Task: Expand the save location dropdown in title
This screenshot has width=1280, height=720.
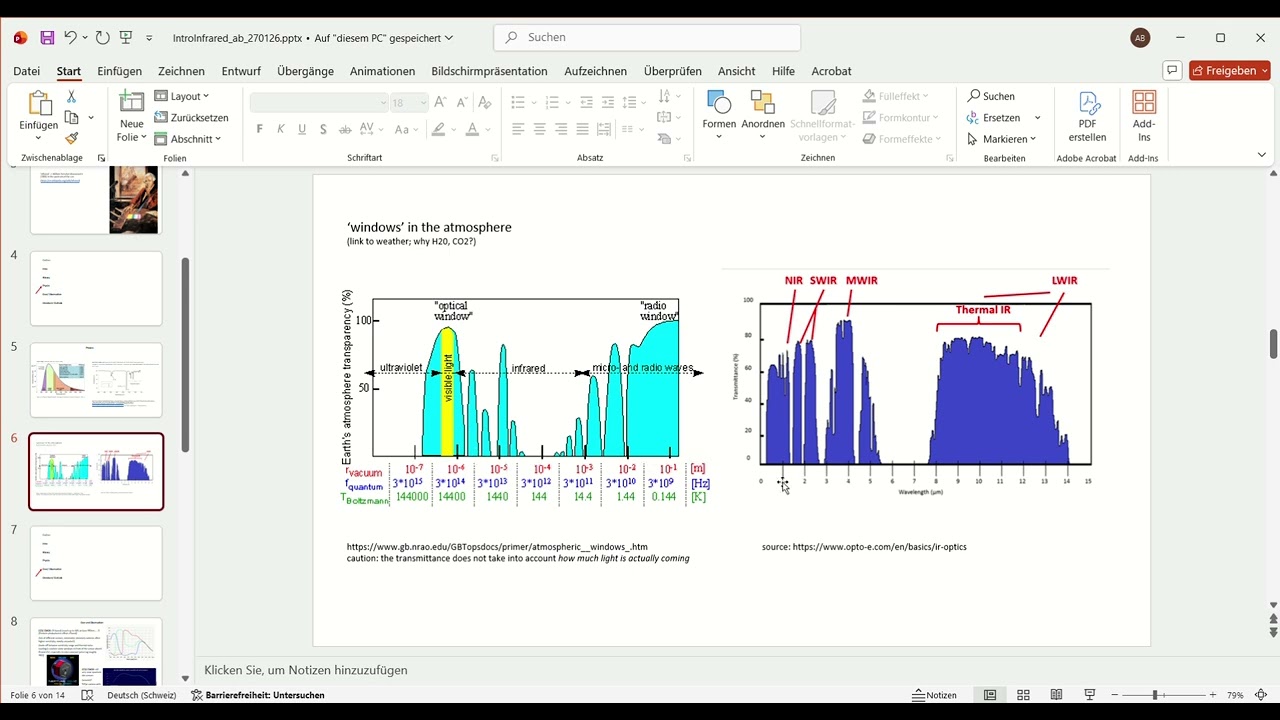Action: 449,38
